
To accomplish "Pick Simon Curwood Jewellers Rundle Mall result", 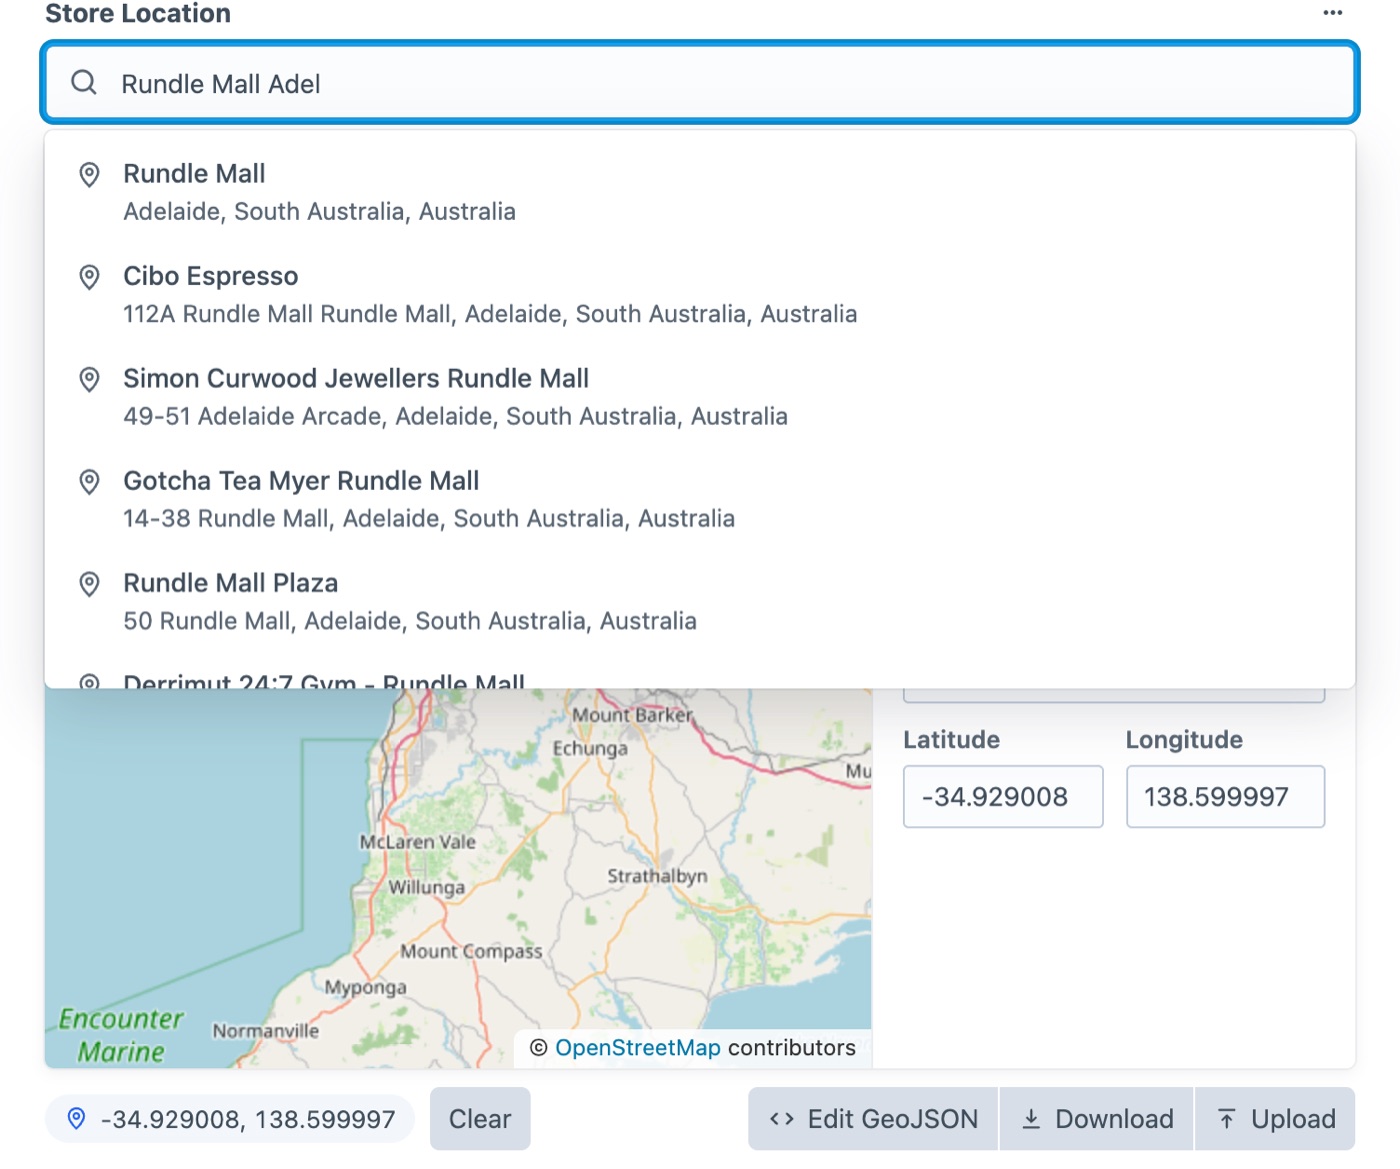I will (x=700, y=397).
